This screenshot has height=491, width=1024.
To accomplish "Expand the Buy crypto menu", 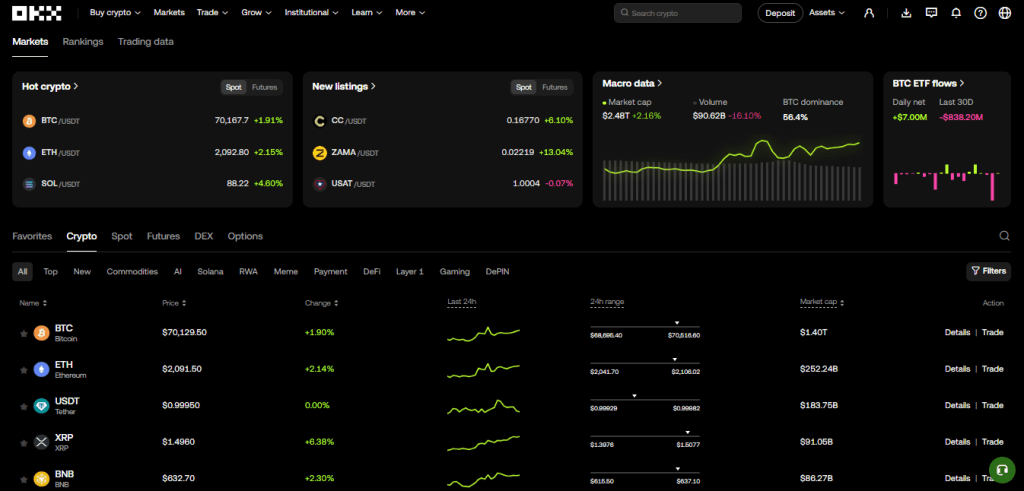I will pos(115,12).
